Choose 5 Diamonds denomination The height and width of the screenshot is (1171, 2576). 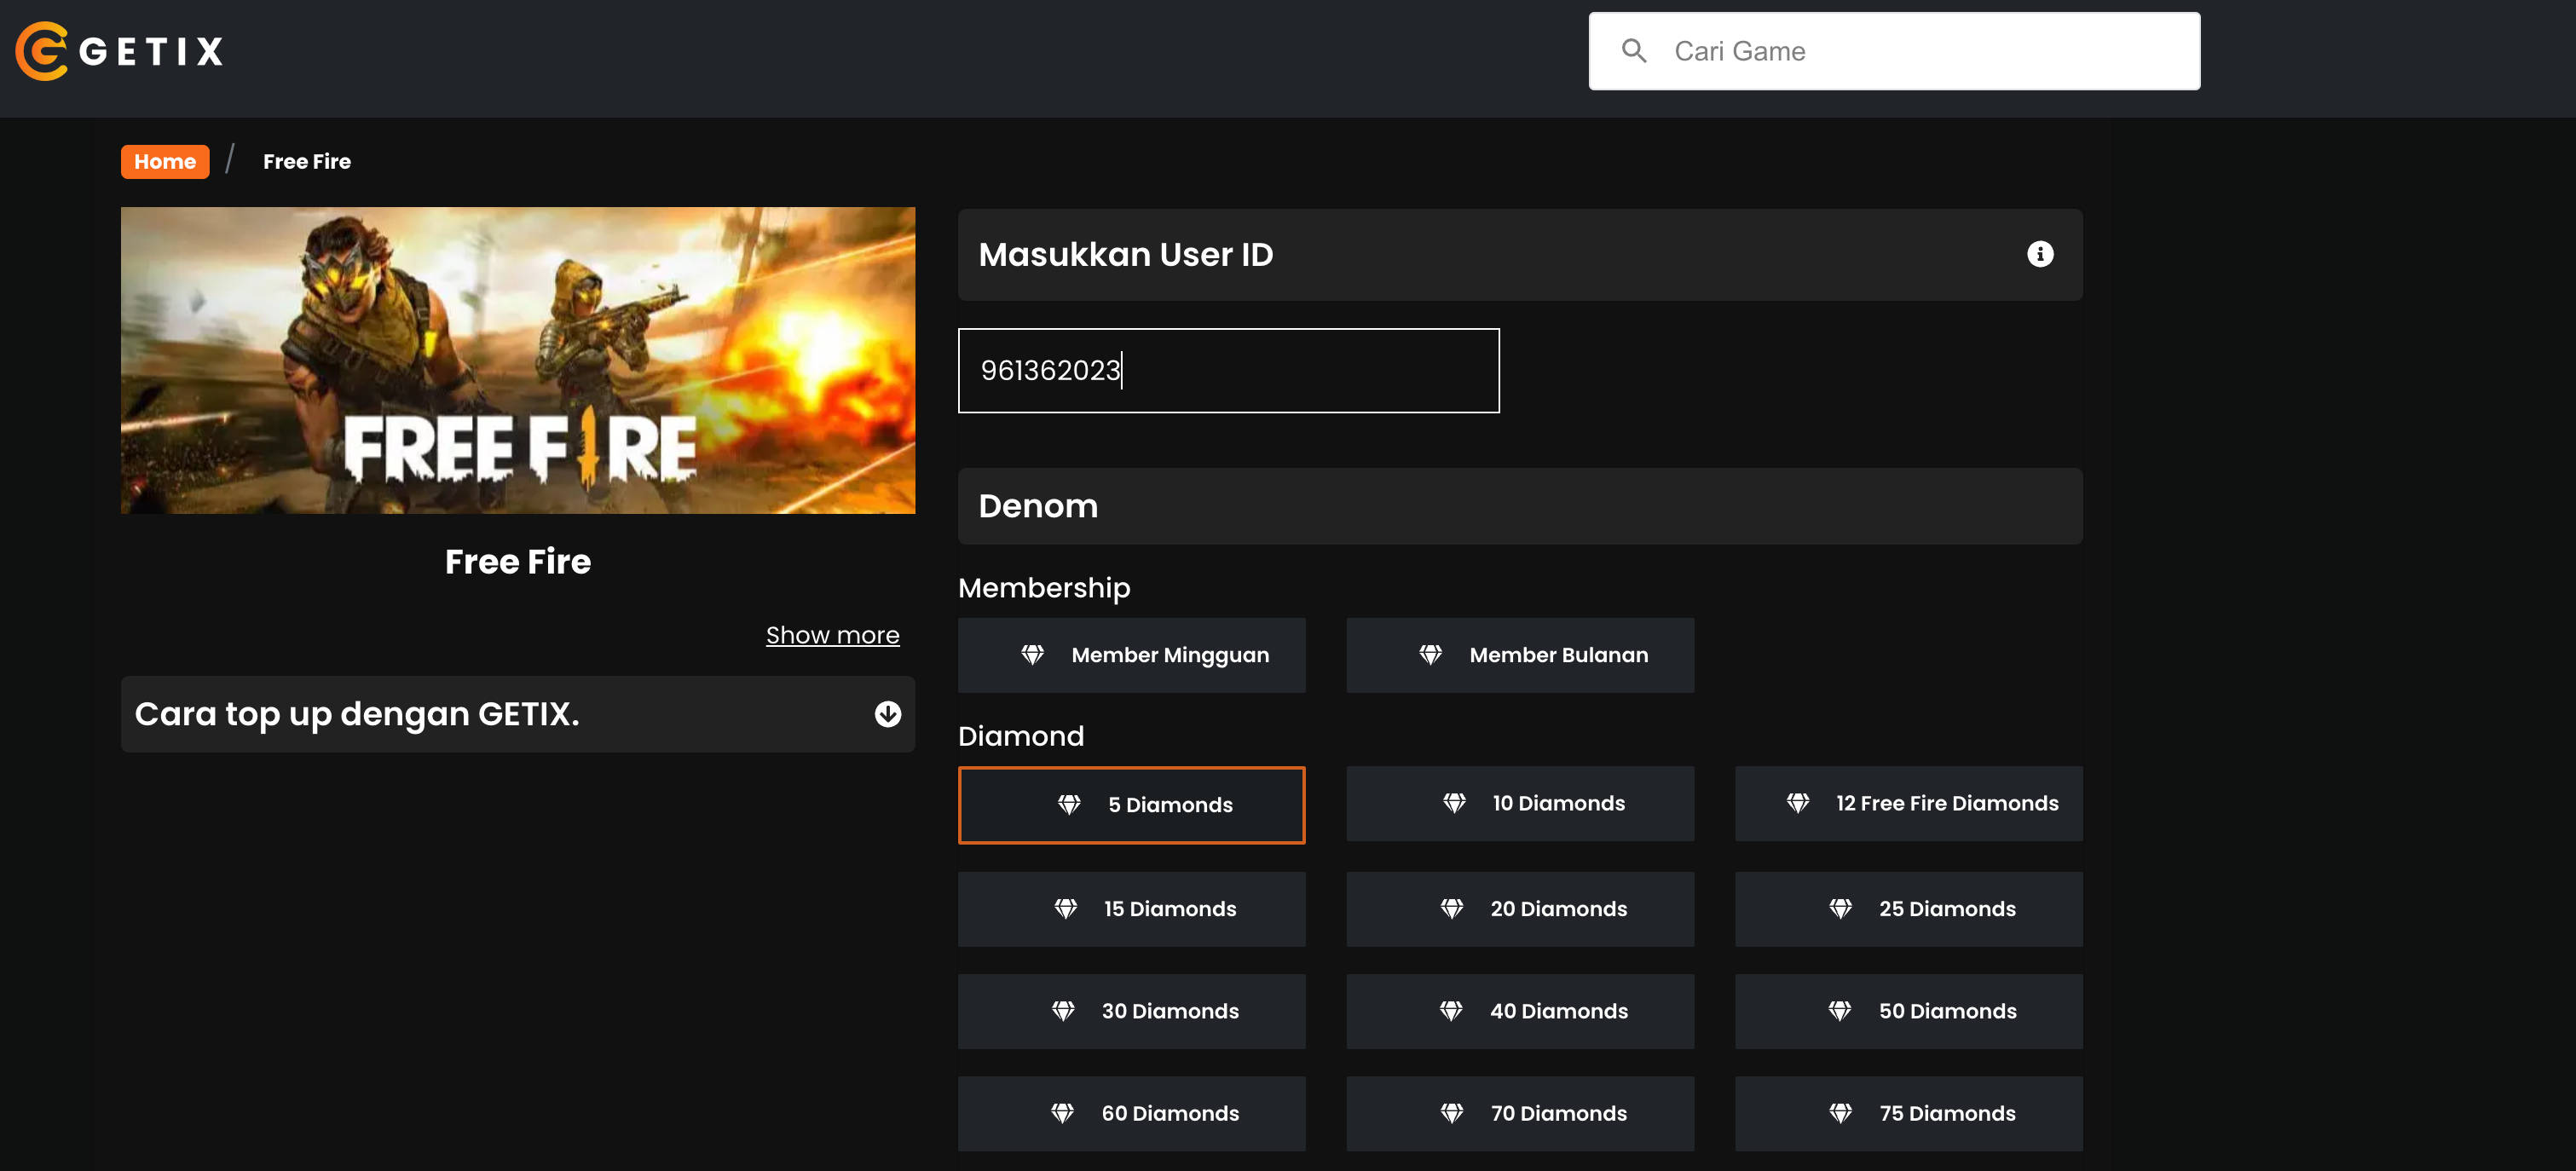1131,805
